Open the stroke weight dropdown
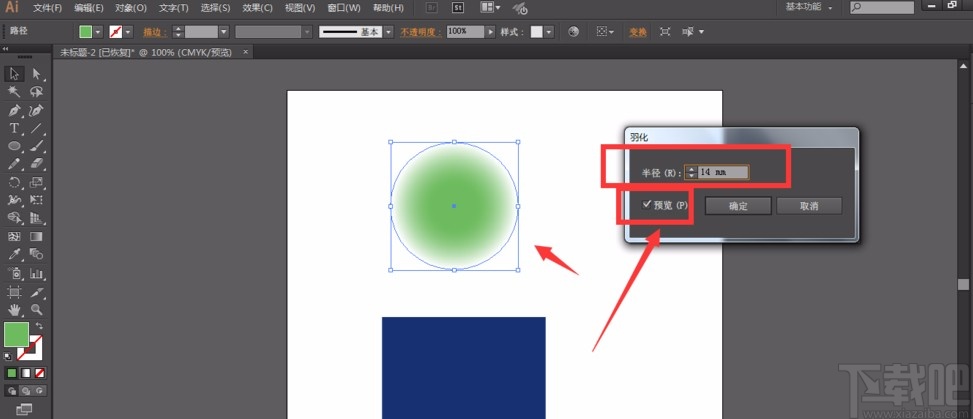 pos(224,32)
